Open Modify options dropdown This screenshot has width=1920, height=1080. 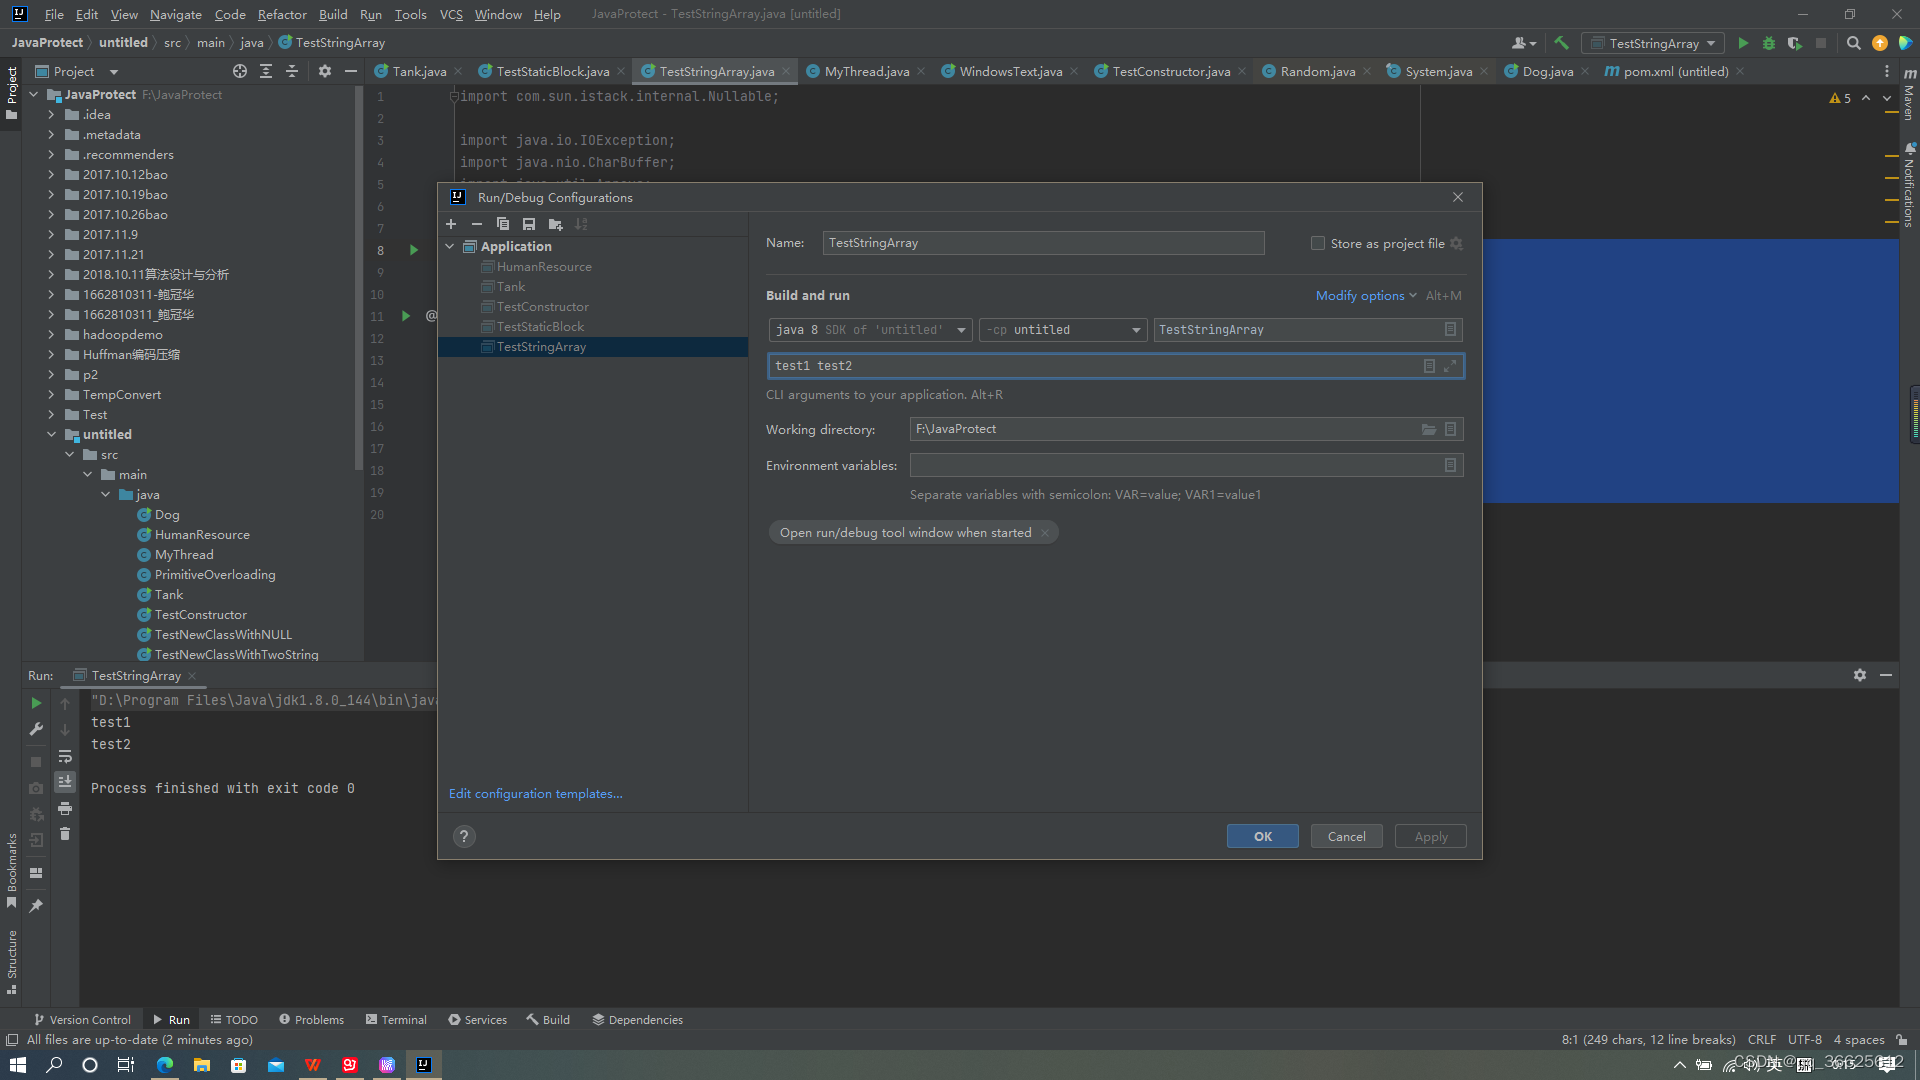click(1366, 296)
